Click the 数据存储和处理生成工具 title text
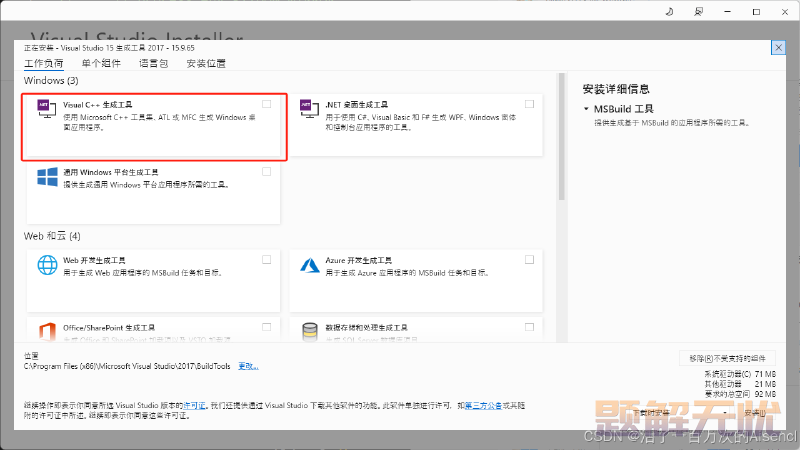The width and height of the screenshot is (800, 450). 366,328
